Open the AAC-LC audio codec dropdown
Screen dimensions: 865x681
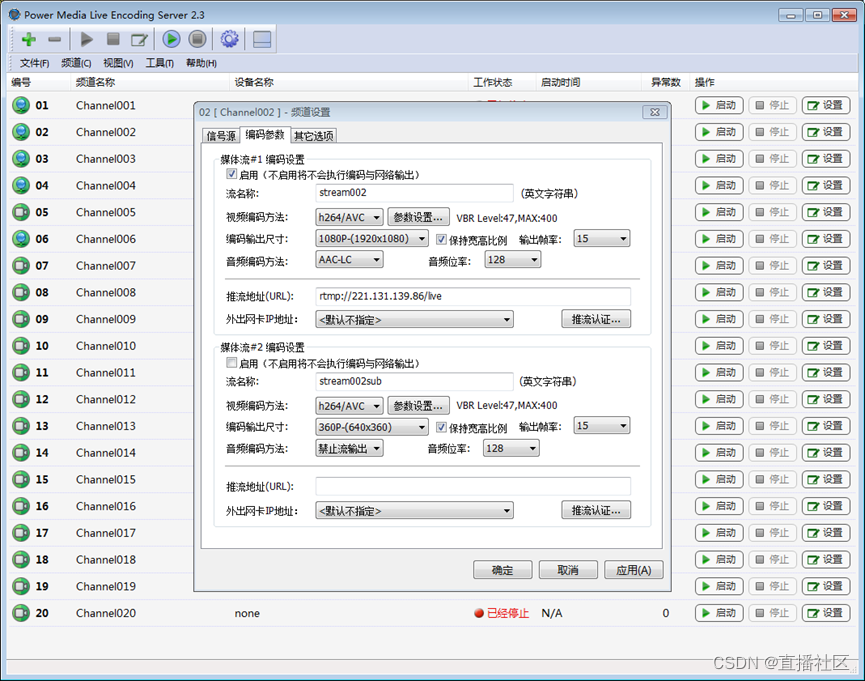(349, 259)
